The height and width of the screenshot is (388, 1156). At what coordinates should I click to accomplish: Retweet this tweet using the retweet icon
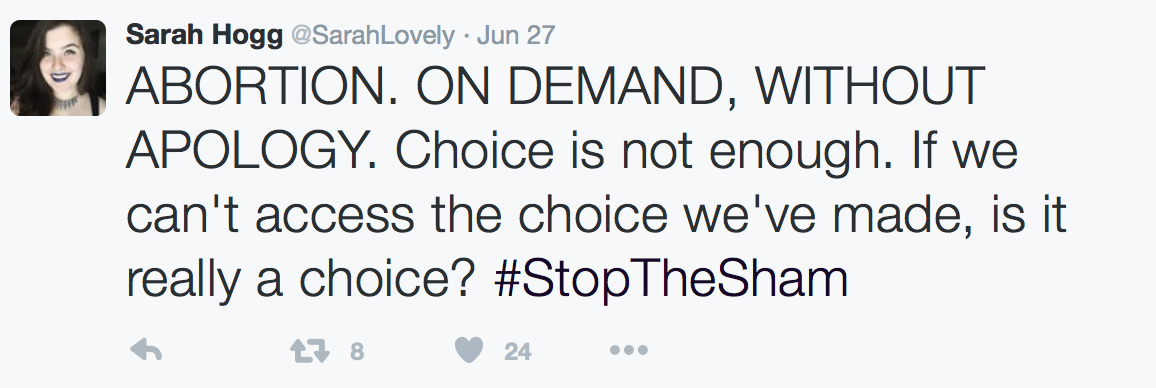(x=310, y=351)
